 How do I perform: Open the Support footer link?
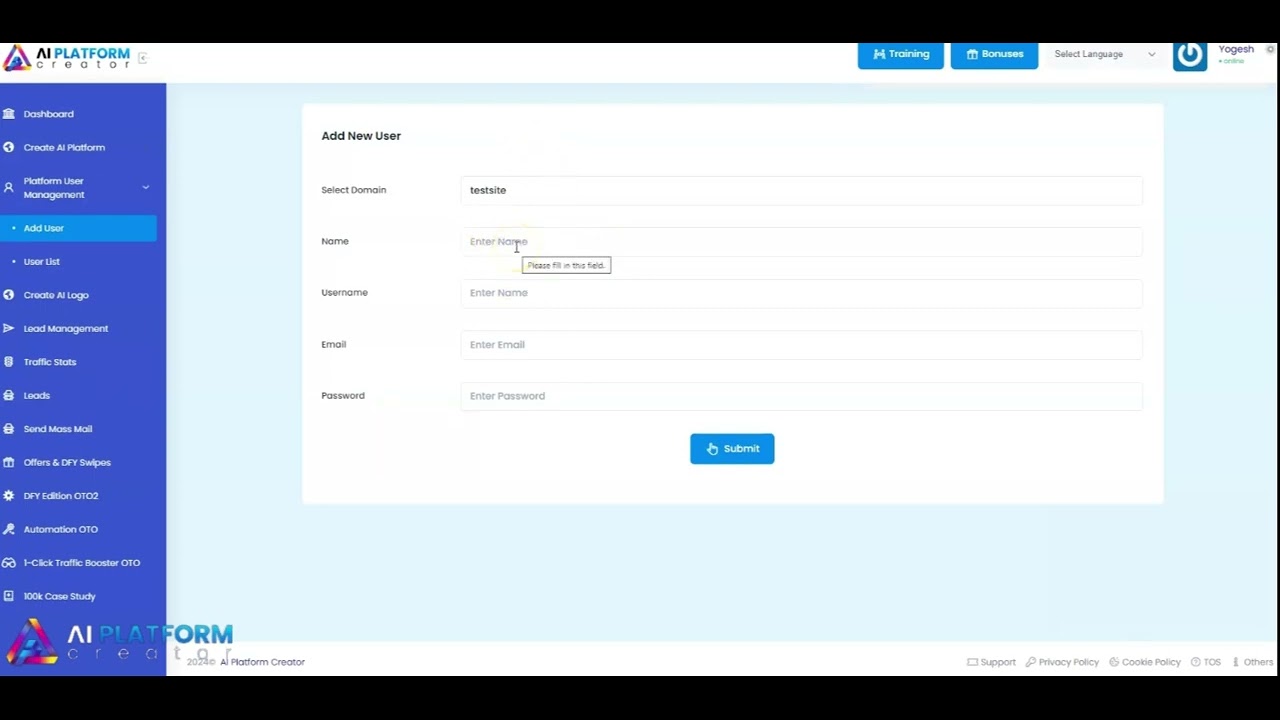click(991, 662)
